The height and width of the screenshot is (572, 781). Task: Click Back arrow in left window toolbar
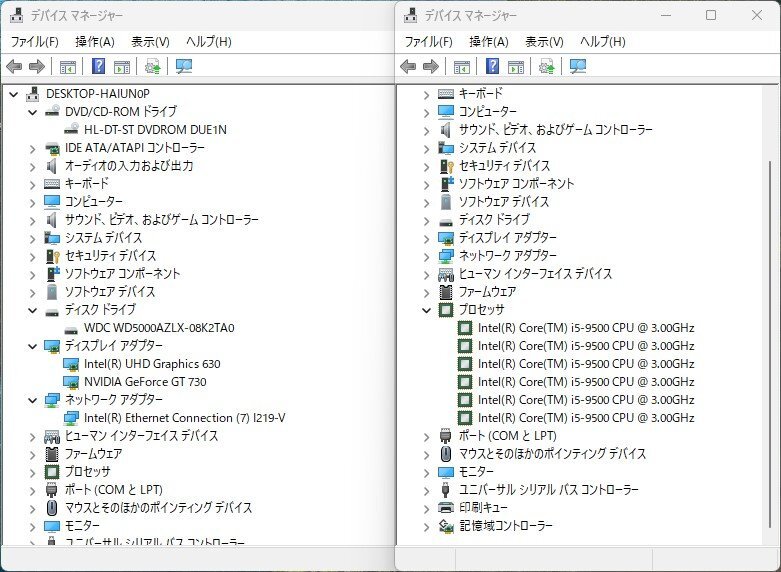[x=14, y=66]
